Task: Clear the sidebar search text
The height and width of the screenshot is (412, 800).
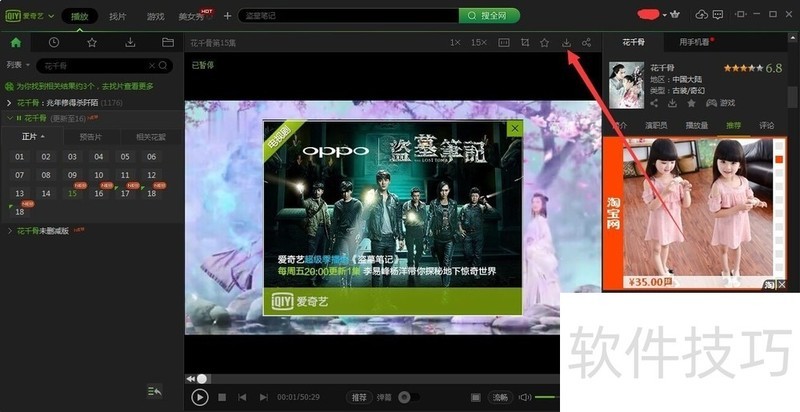Action: pyautogui.click(x=152, y=65)
